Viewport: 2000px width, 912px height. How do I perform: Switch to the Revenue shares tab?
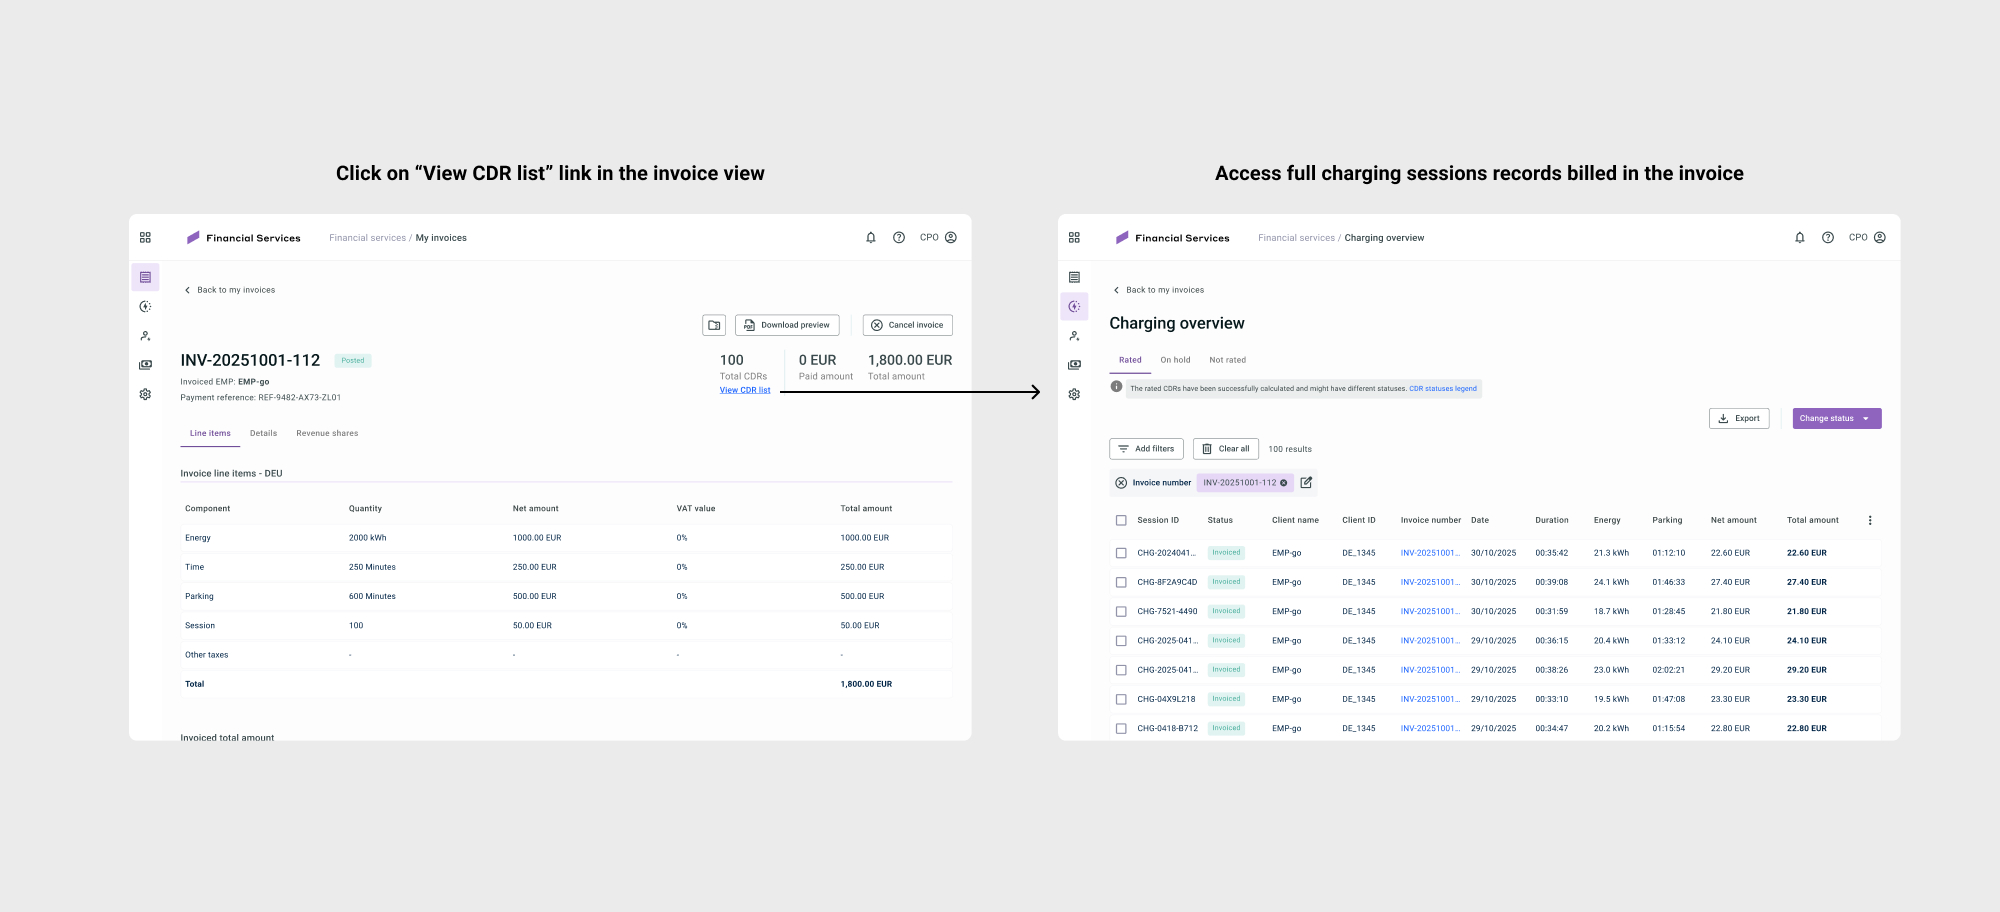point(327,433)
